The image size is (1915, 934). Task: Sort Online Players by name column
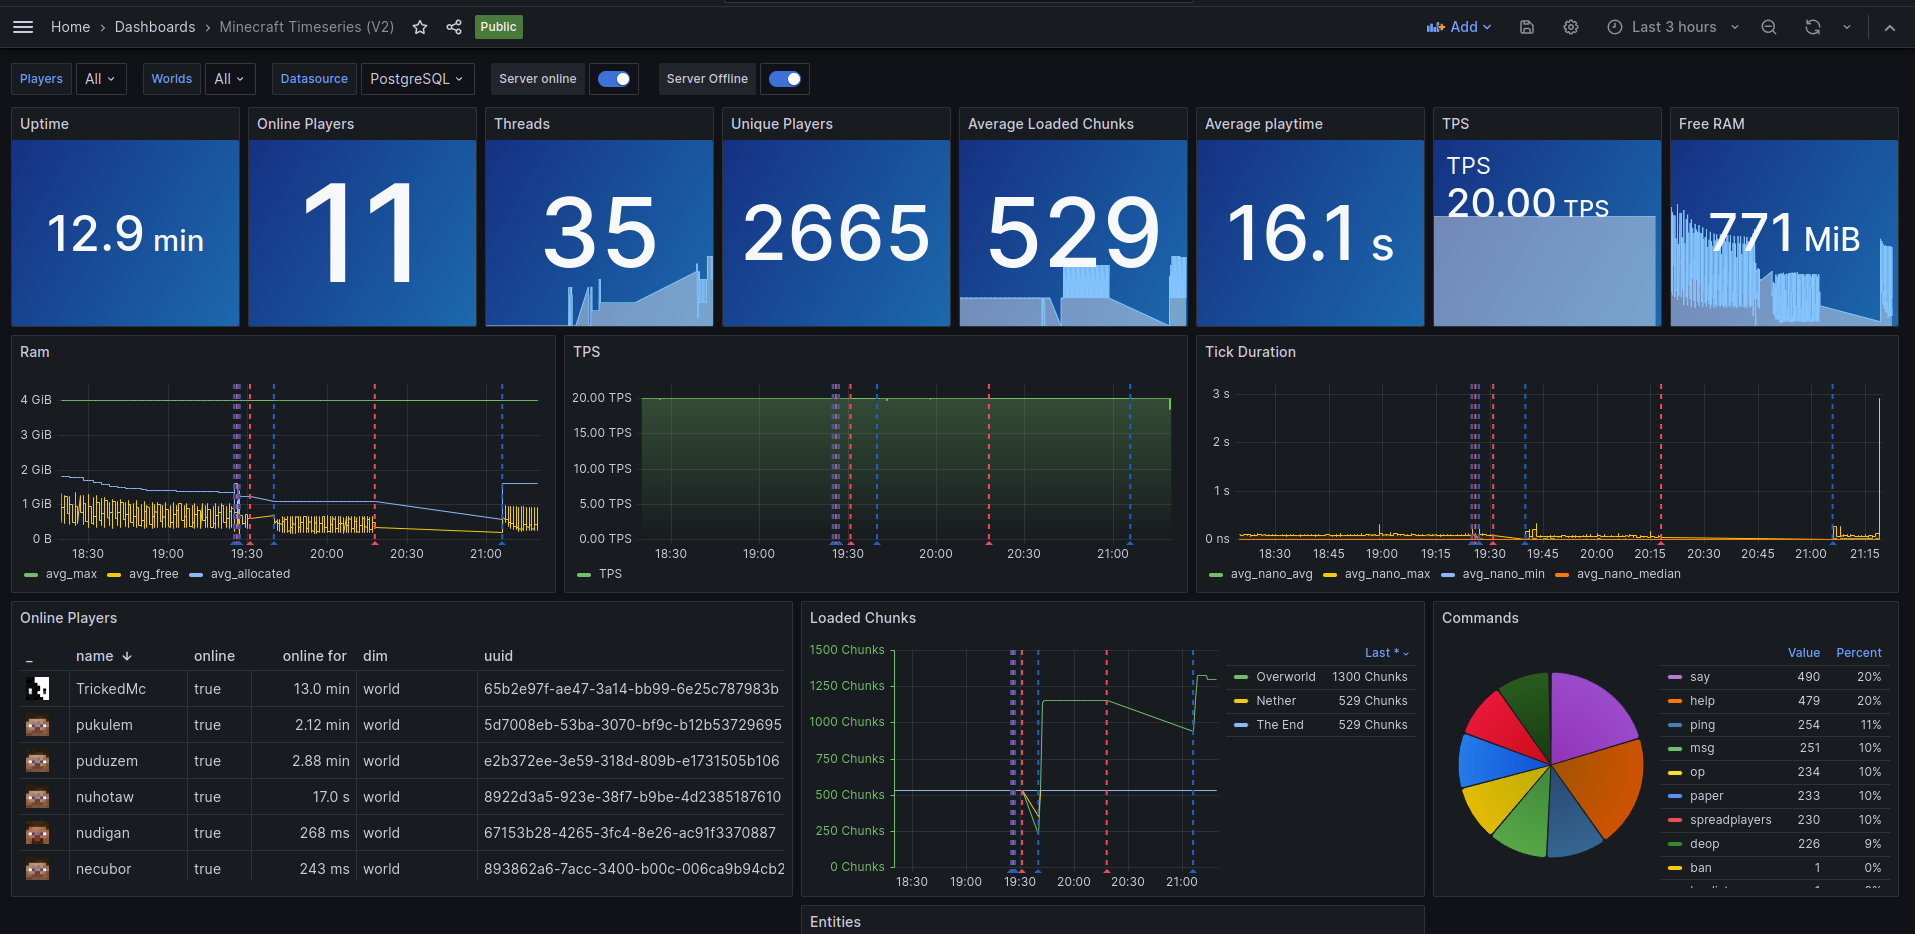(95, 656)
